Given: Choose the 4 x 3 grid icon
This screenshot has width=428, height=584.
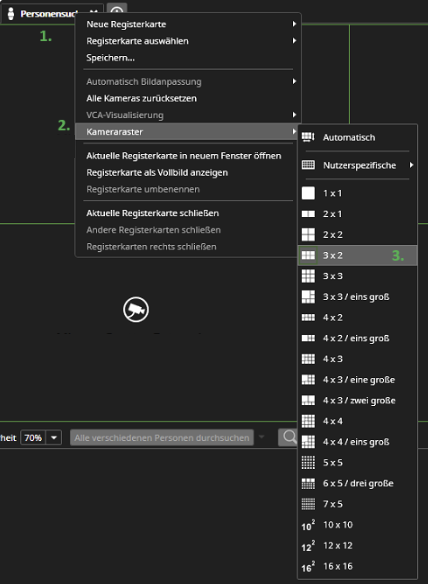Looking at the screenshot, I should coord(308,359).
